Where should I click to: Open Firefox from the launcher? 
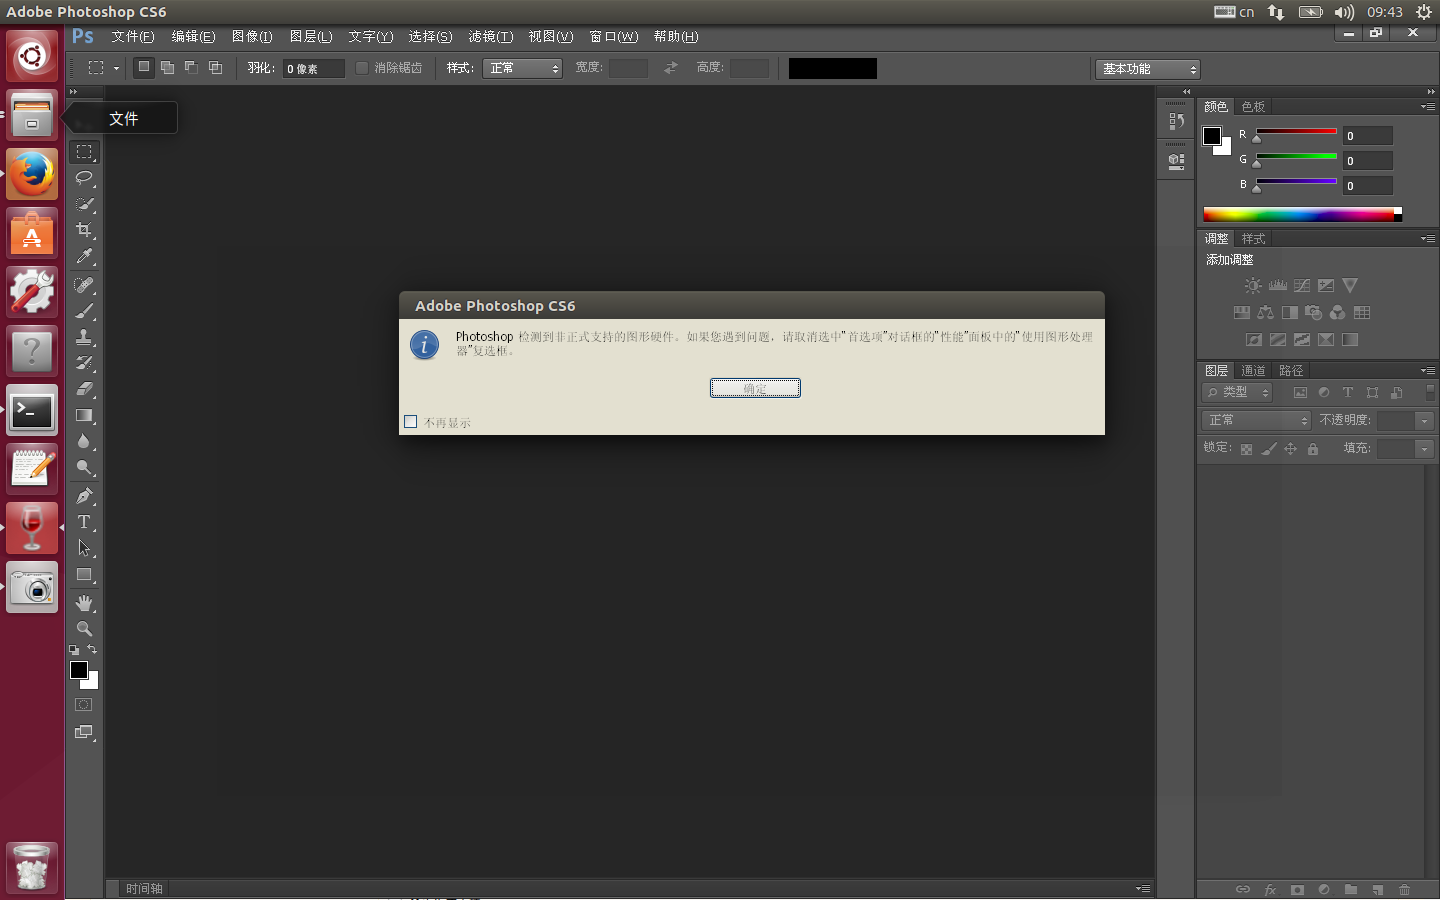(32, 174)
